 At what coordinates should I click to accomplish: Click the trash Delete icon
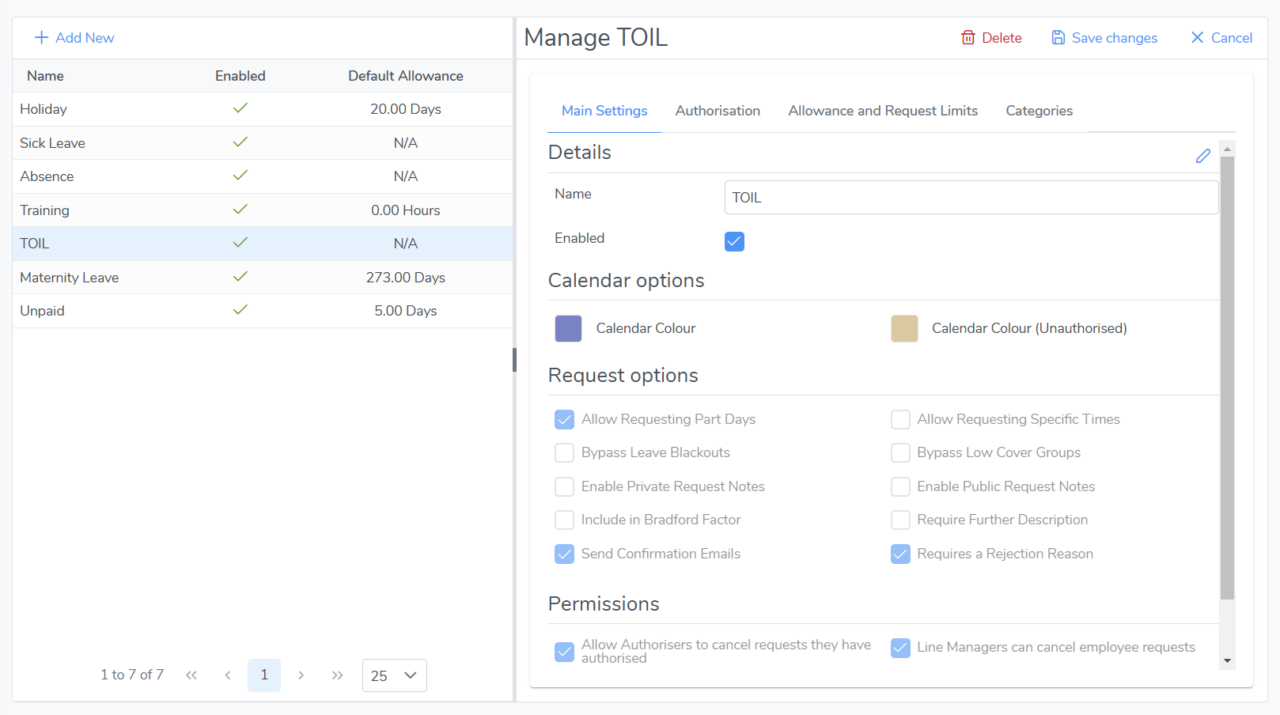pyautogui.click(x=968, y=38)
